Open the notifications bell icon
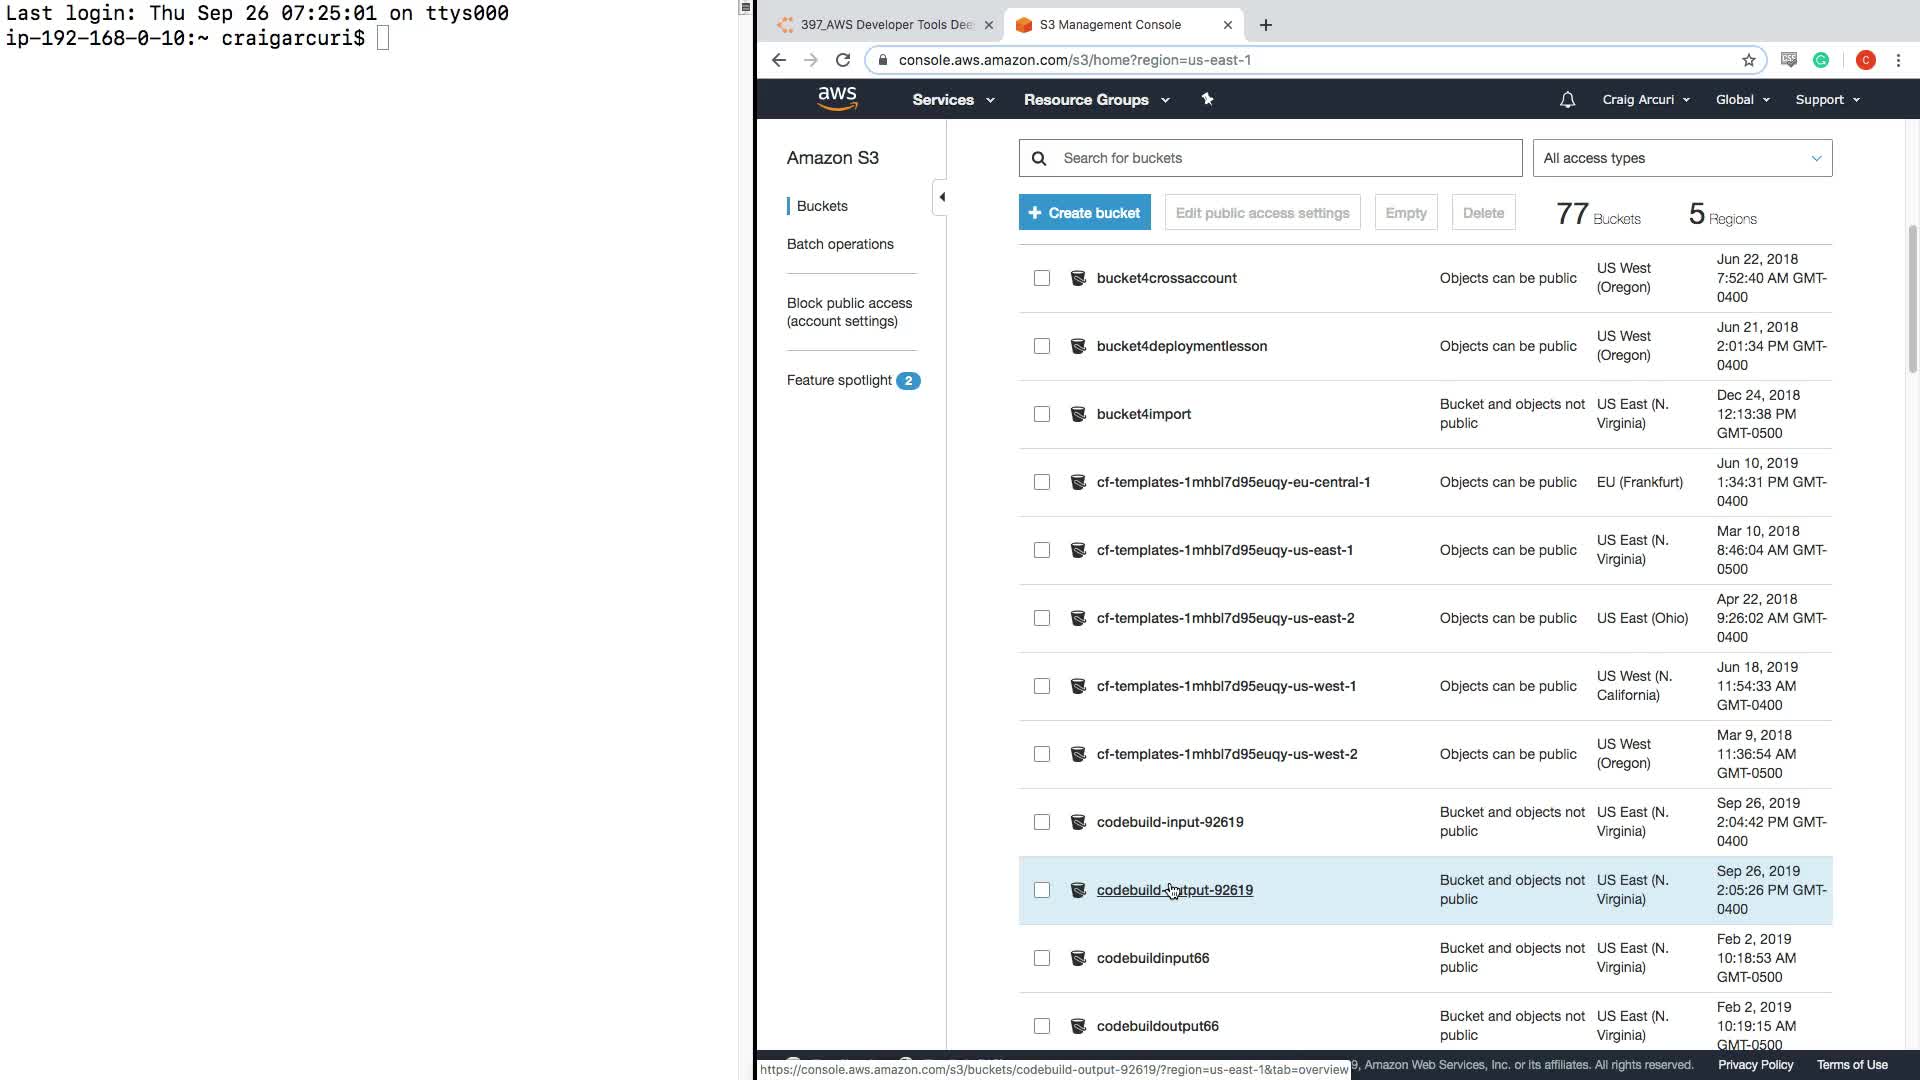Image resolution: width=1920 pixels, height=1080 pixels. pos(1567,100)
